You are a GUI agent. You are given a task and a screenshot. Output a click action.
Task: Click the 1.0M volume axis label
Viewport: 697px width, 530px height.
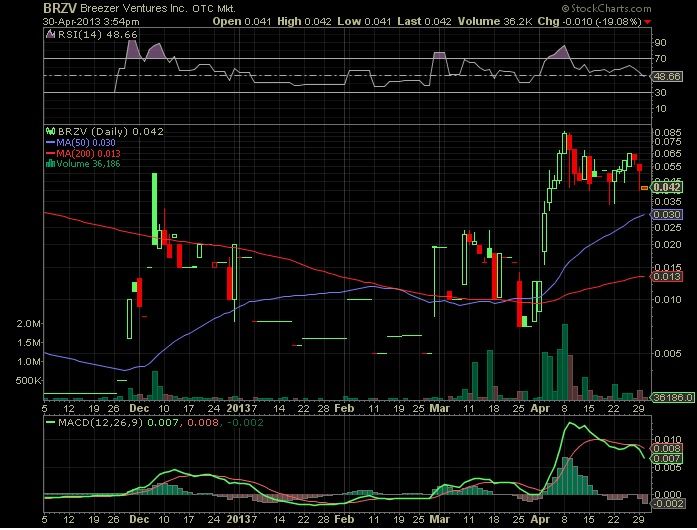(x=29, y=361)
